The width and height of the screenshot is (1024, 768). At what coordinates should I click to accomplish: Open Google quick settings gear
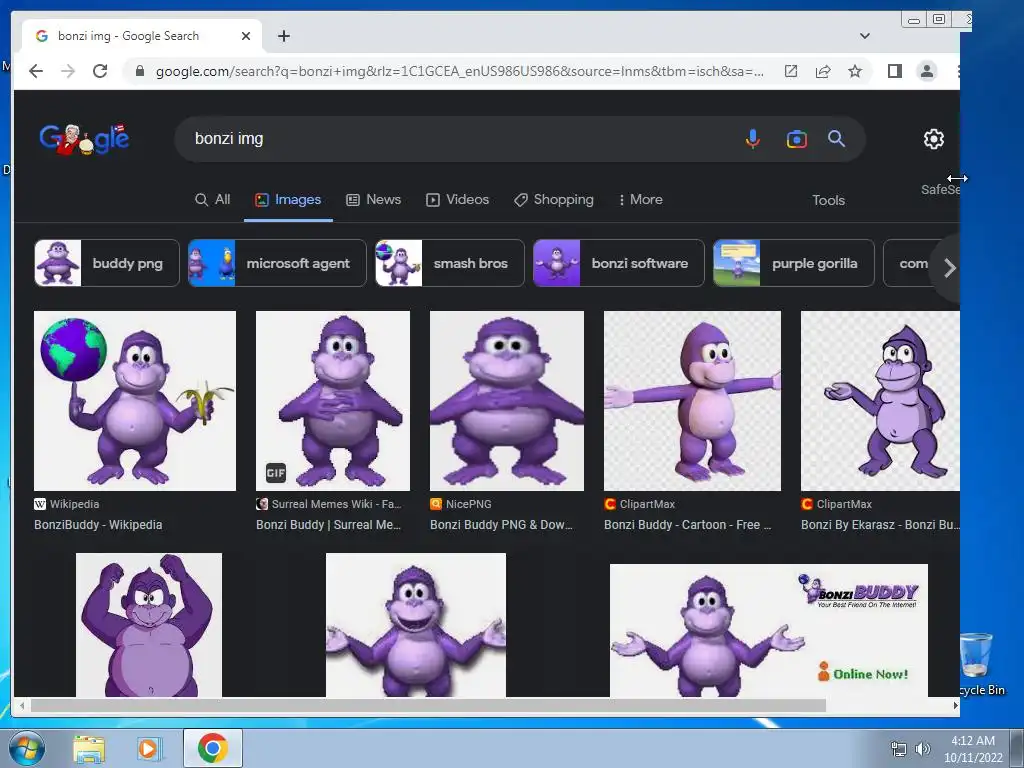pyautogui.click(x=934, y=138)
